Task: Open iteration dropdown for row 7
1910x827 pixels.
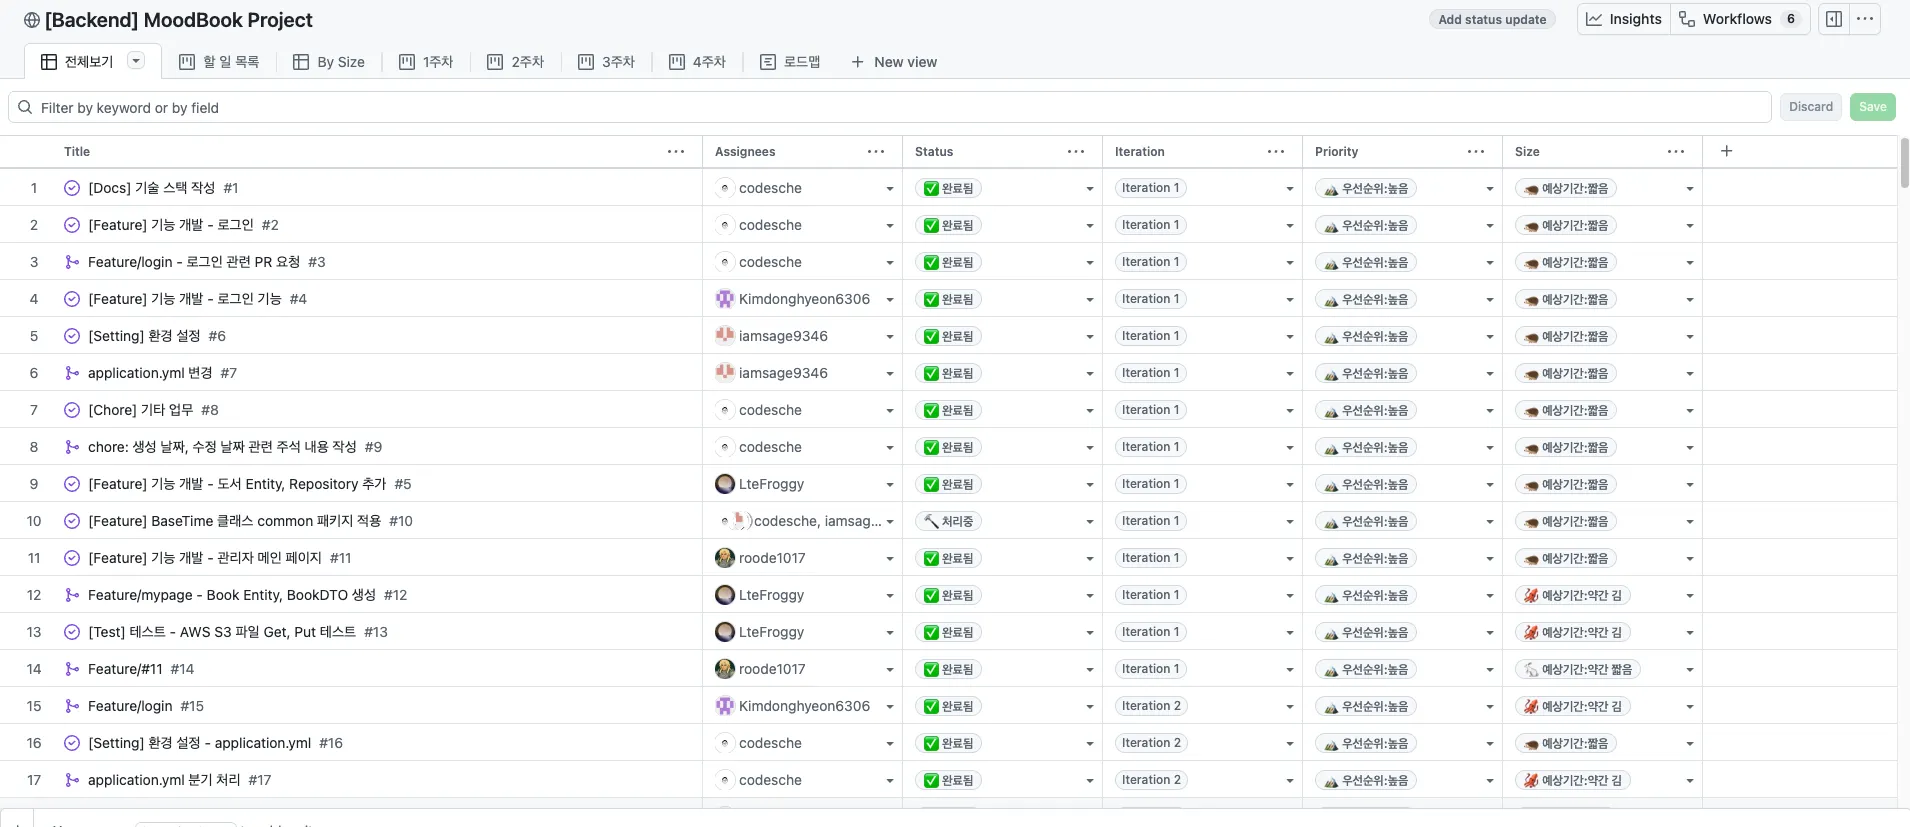Action: [x=1289, y=411]
